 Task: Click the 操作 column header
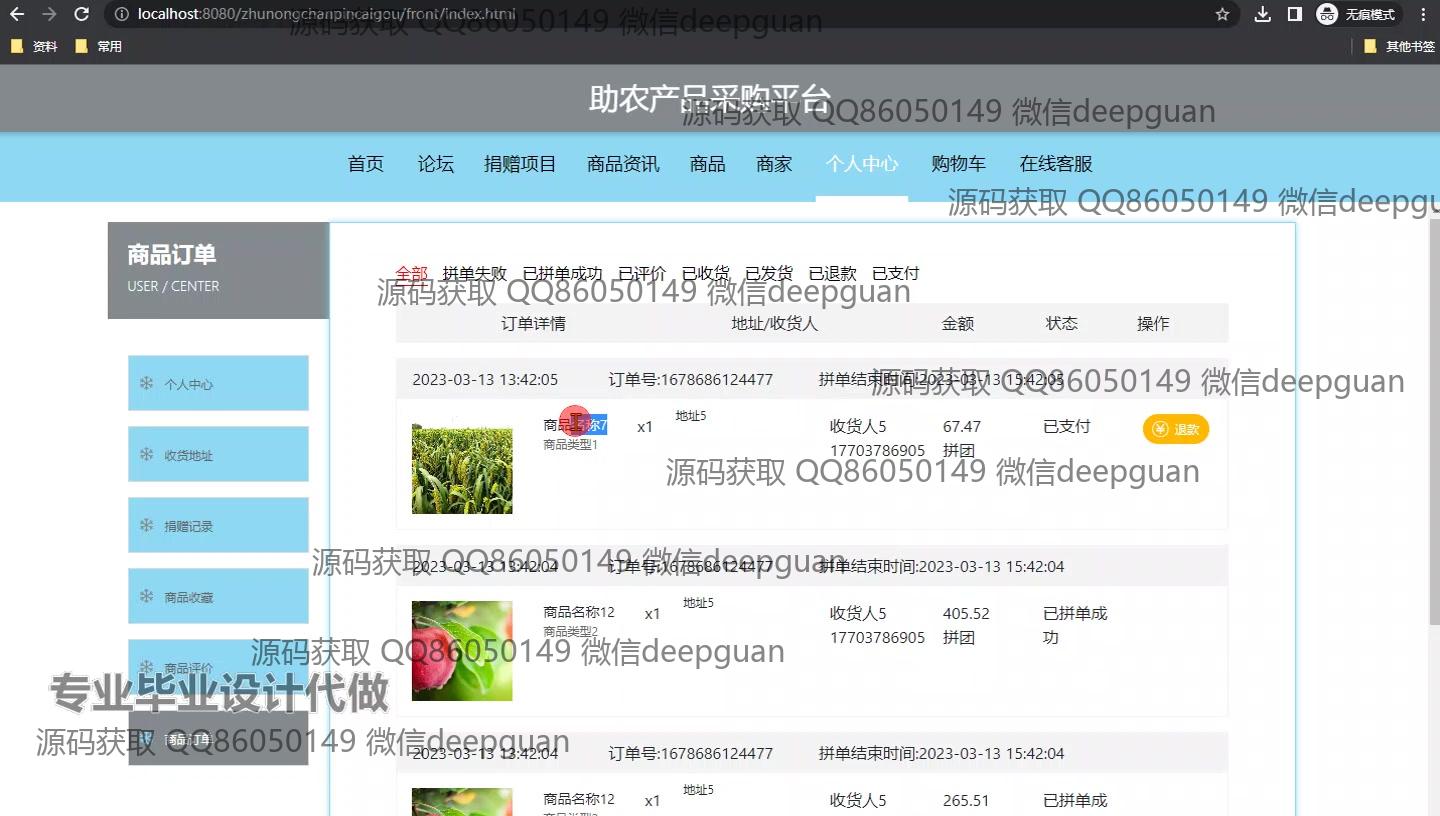1153,323
